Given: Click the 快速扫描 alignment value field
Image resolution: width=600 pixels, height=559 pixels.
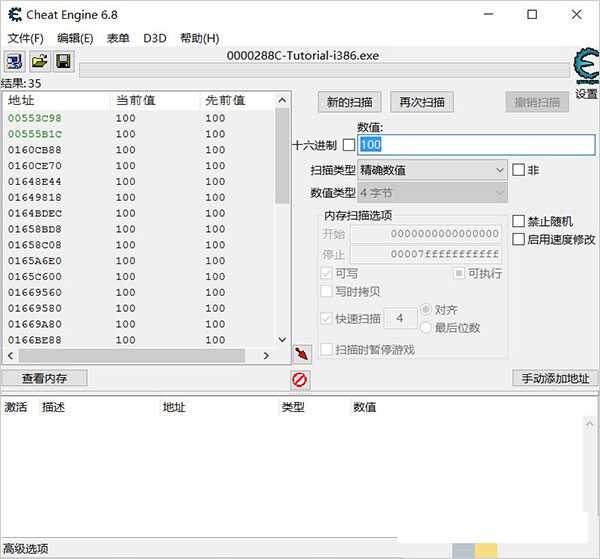Looking at the screenshot, I should [x=400, y=318].
